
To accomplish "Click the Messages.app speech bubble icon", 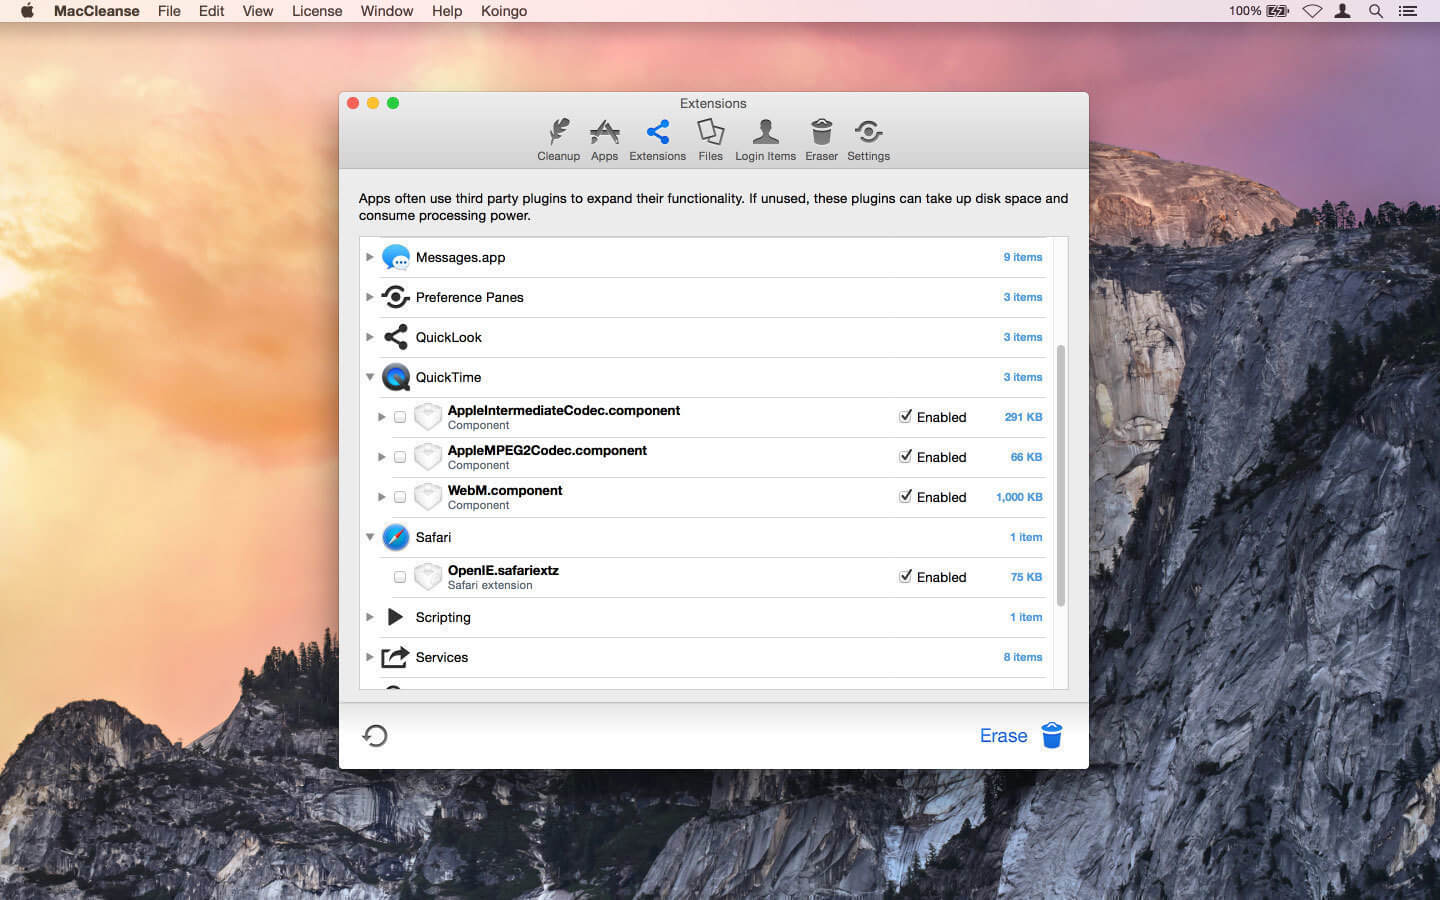I will (396, 257).
